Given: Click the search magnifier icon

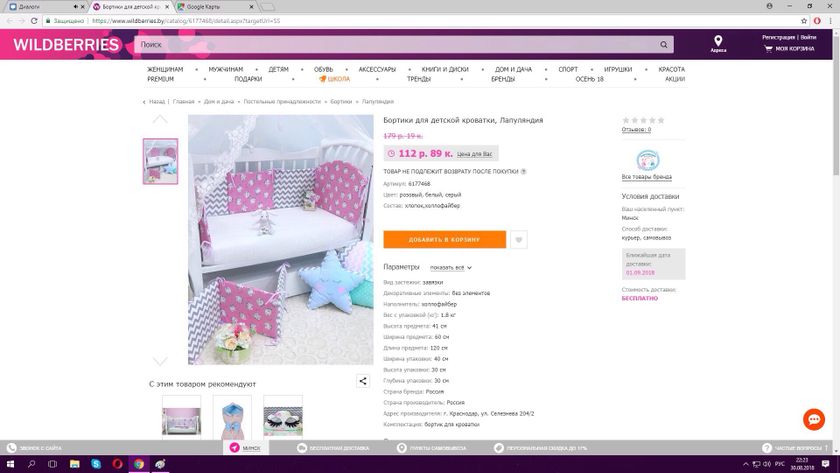Looking at the screenshot, I should tap(664, 45).
